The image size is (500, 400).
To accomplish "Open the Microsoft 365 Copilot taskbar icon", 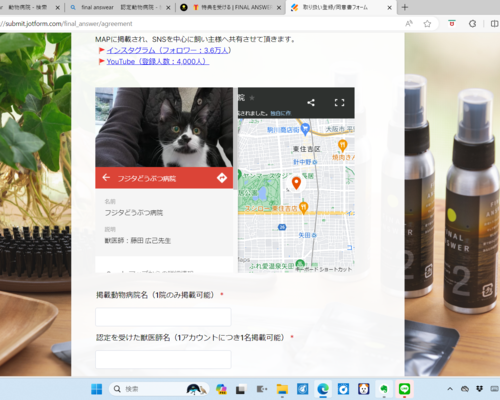I will (x=221, y=389).
